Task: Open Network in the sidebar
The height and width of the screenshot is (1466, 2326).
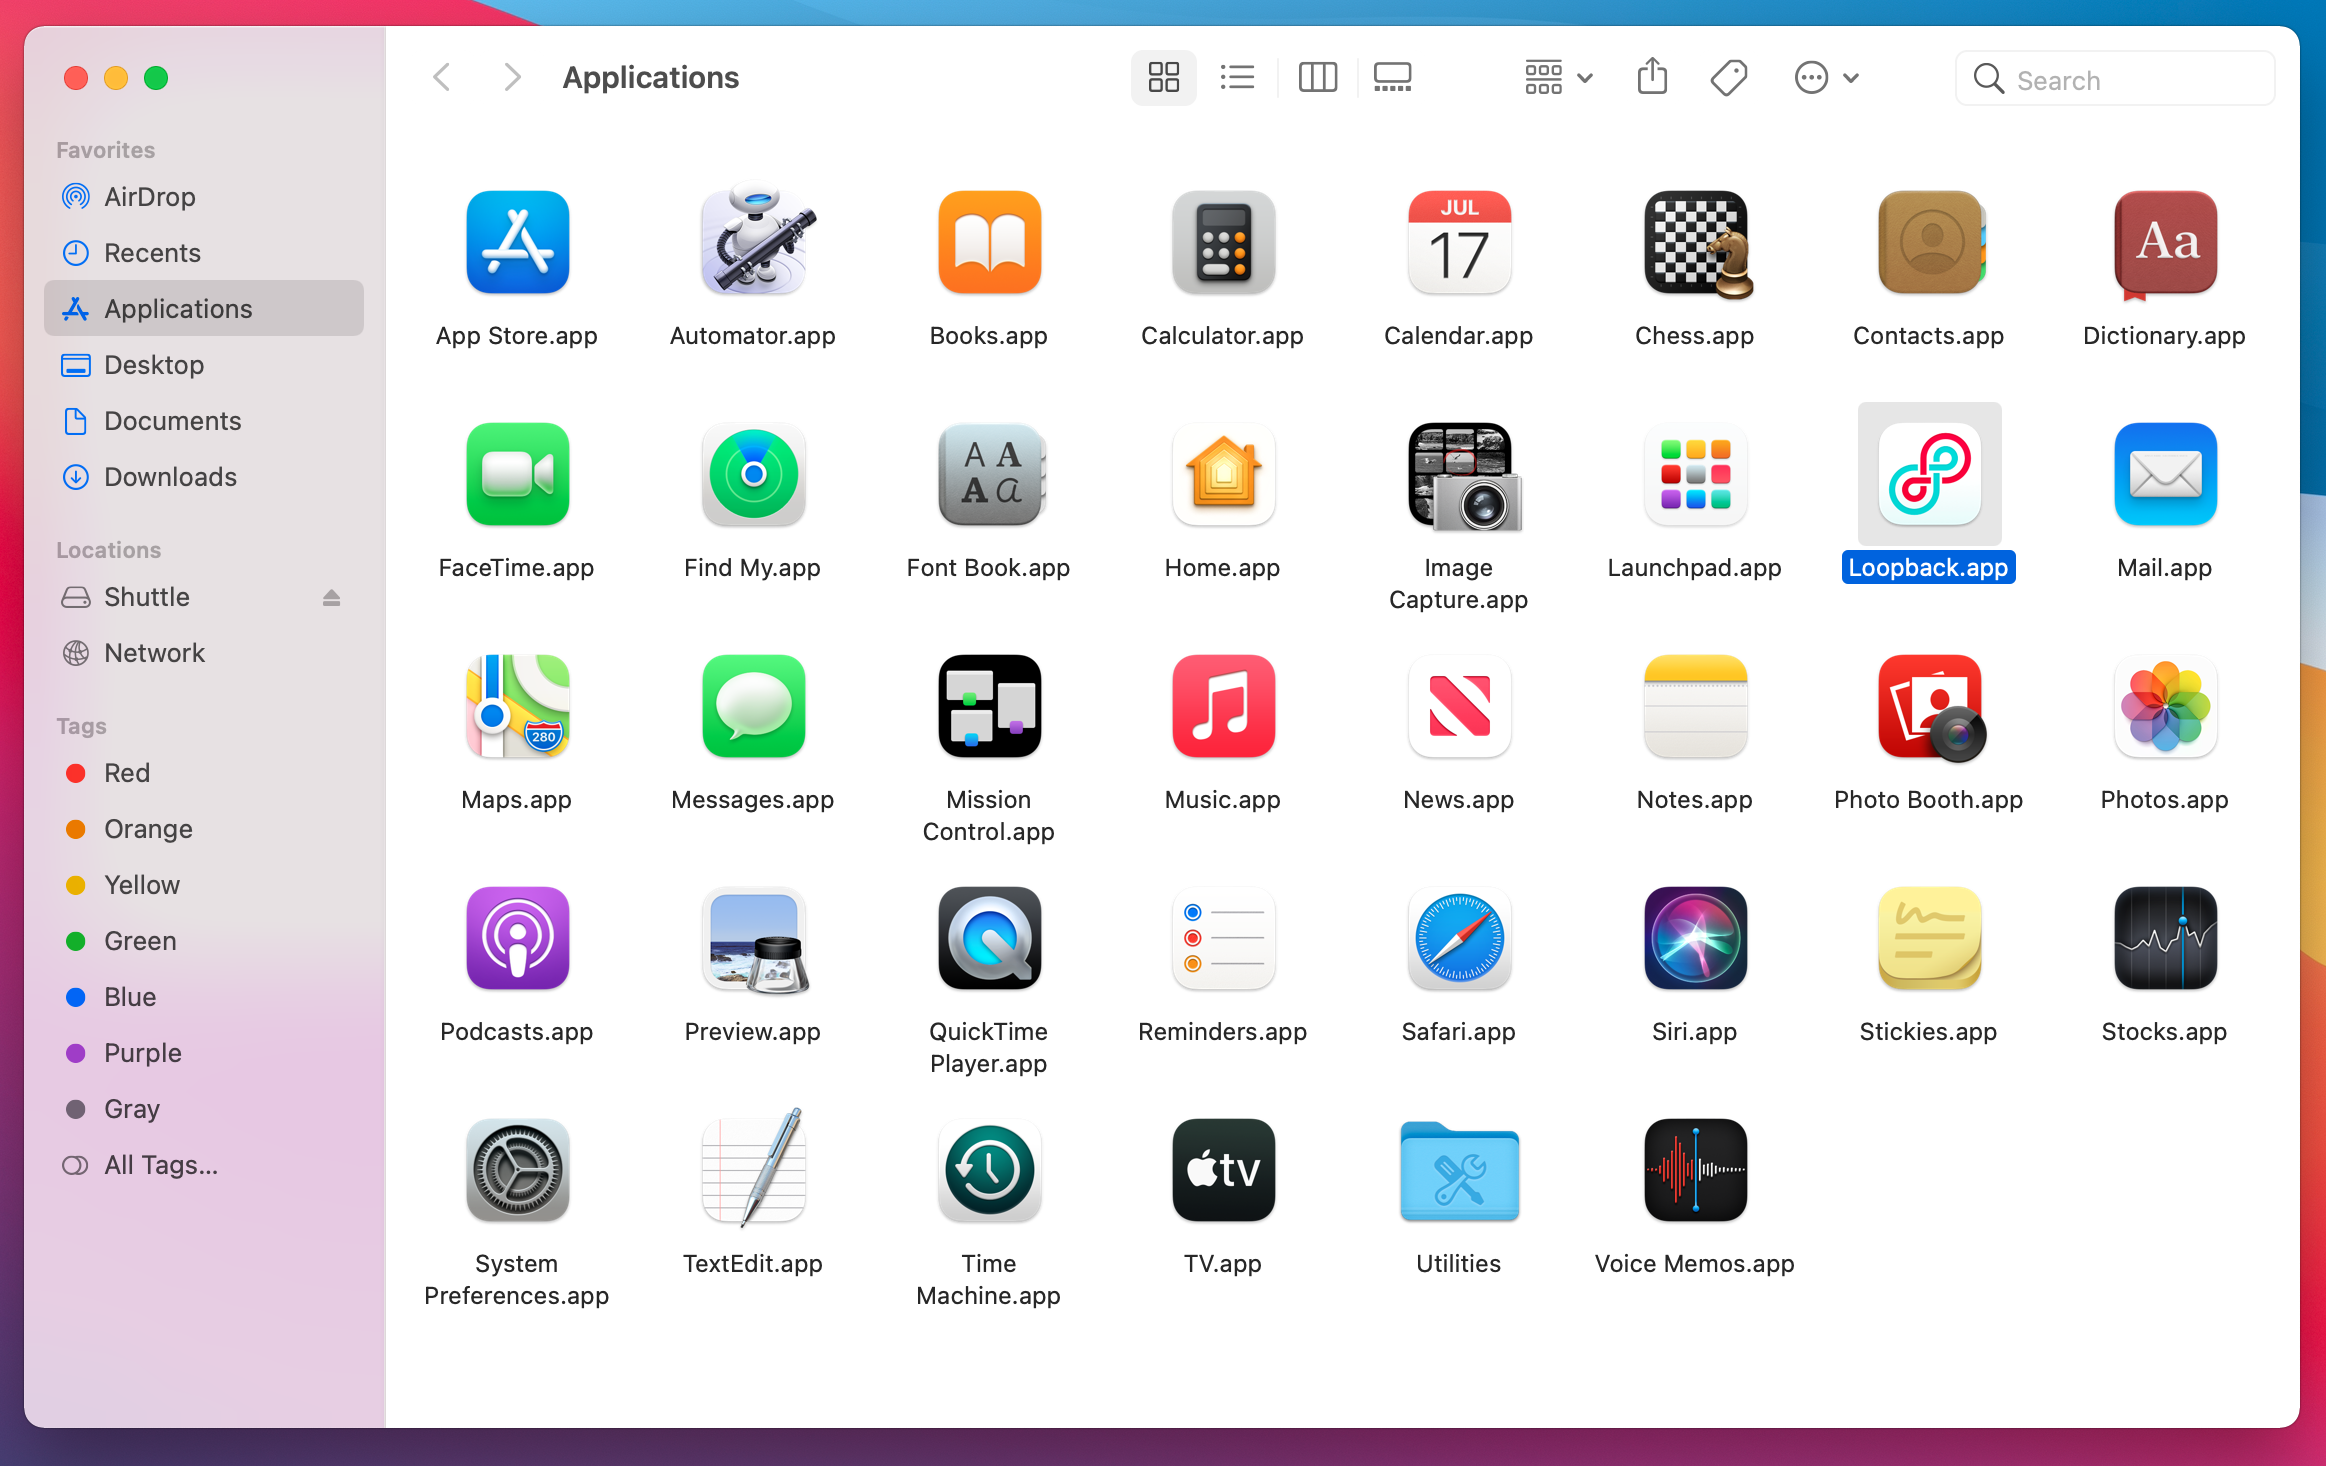Action: click(x=204, y=653)
